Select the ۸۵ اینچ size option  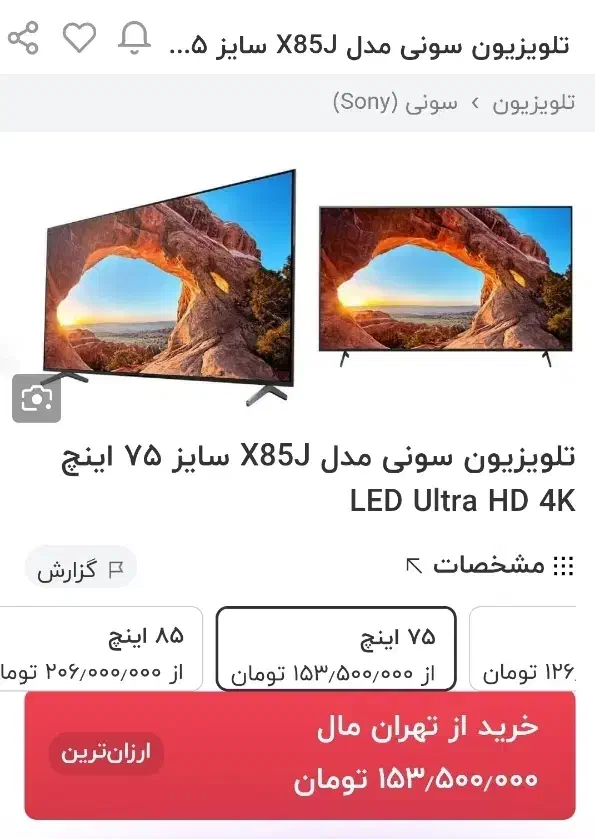click(x=101, y=649)
